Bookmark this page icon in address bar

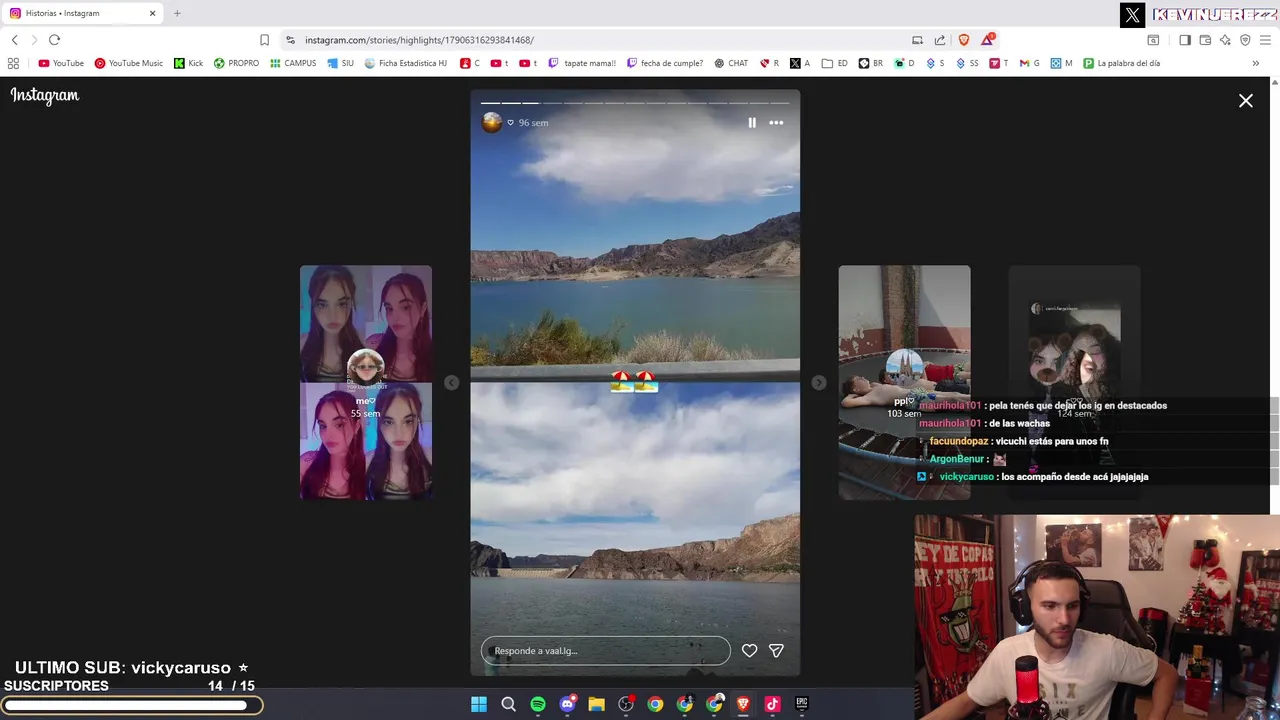pyautogui.click(x=264, y=40)
